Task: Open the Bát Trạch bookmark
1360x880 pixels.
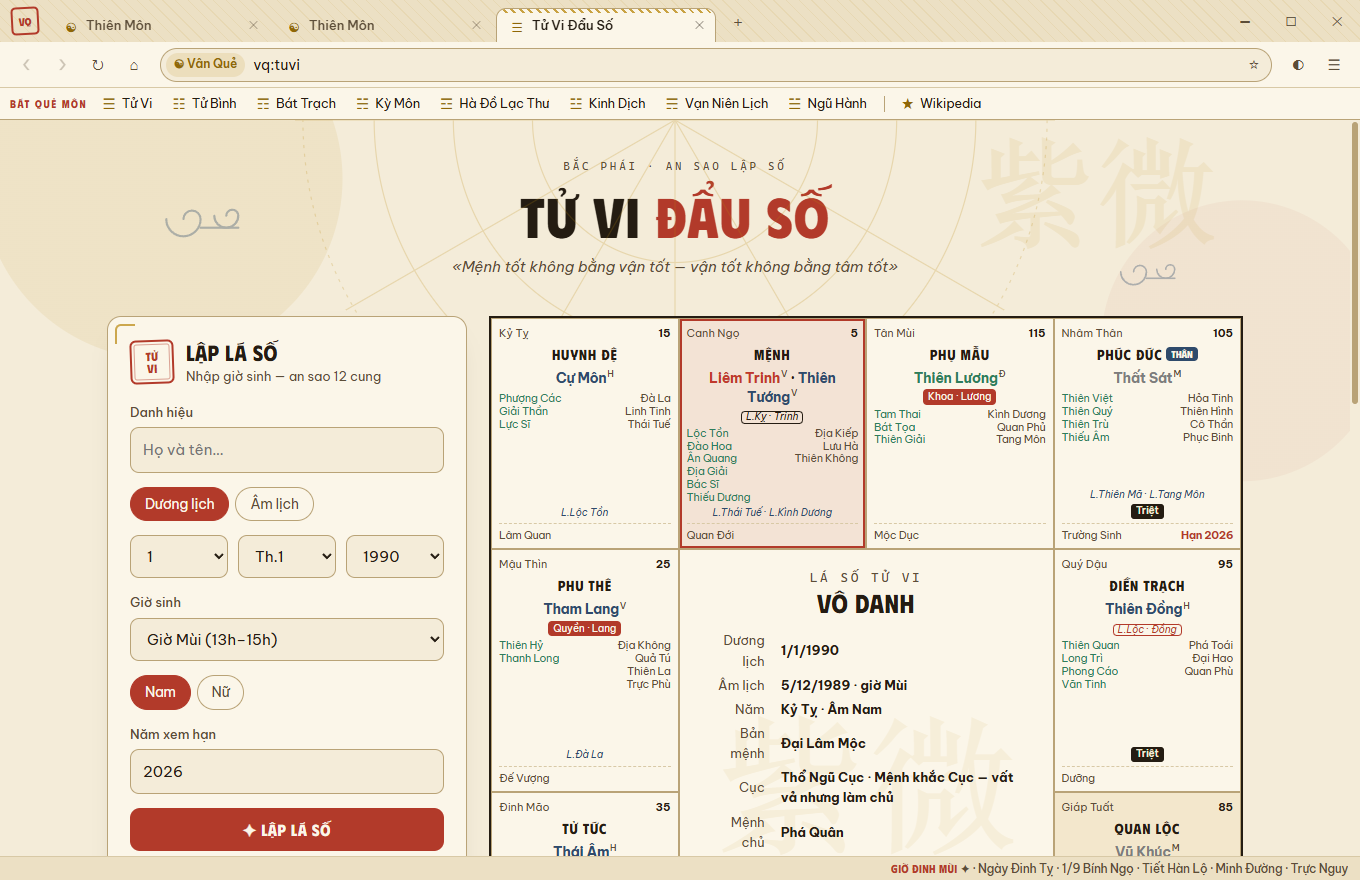Action: point(296,103)
